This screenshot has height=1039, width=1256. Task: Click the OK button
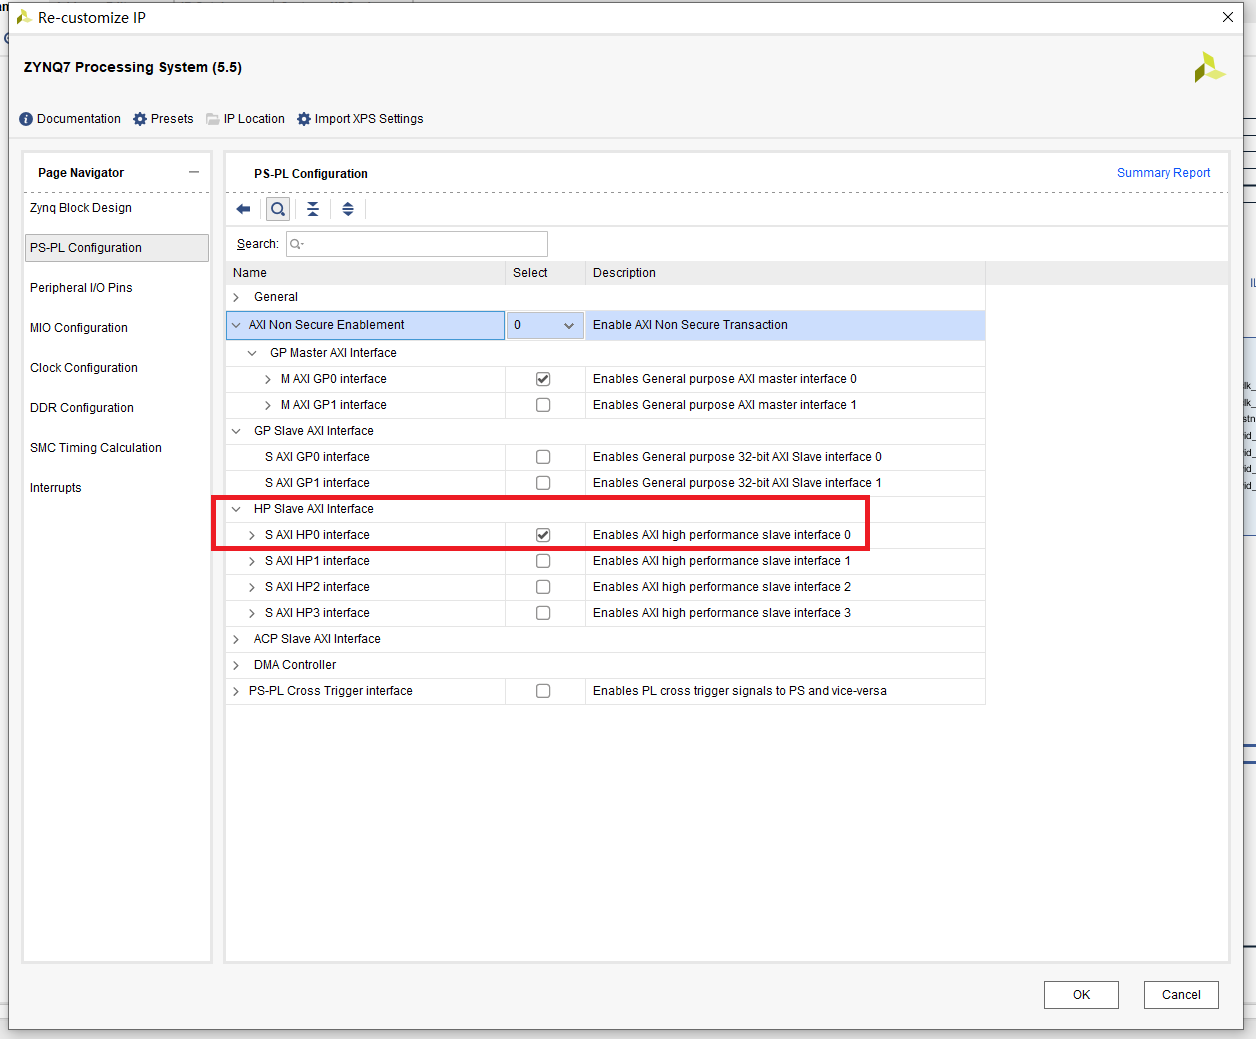pyautogui.click(x=1081, y=995)
